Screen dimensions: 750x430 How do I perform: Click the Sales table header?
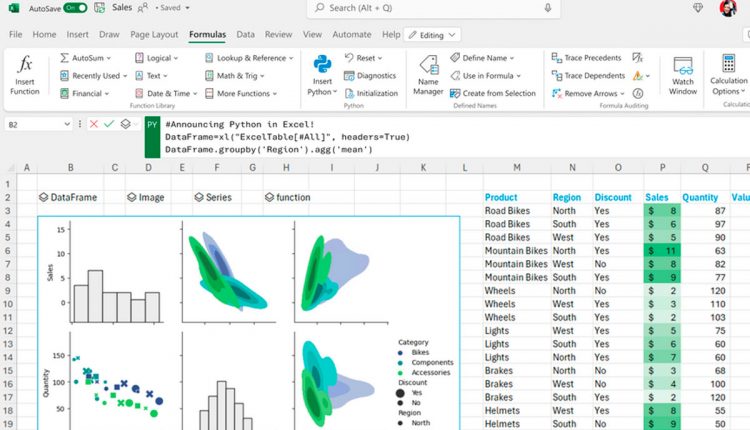pyautogui.click(x=657, y=197)
